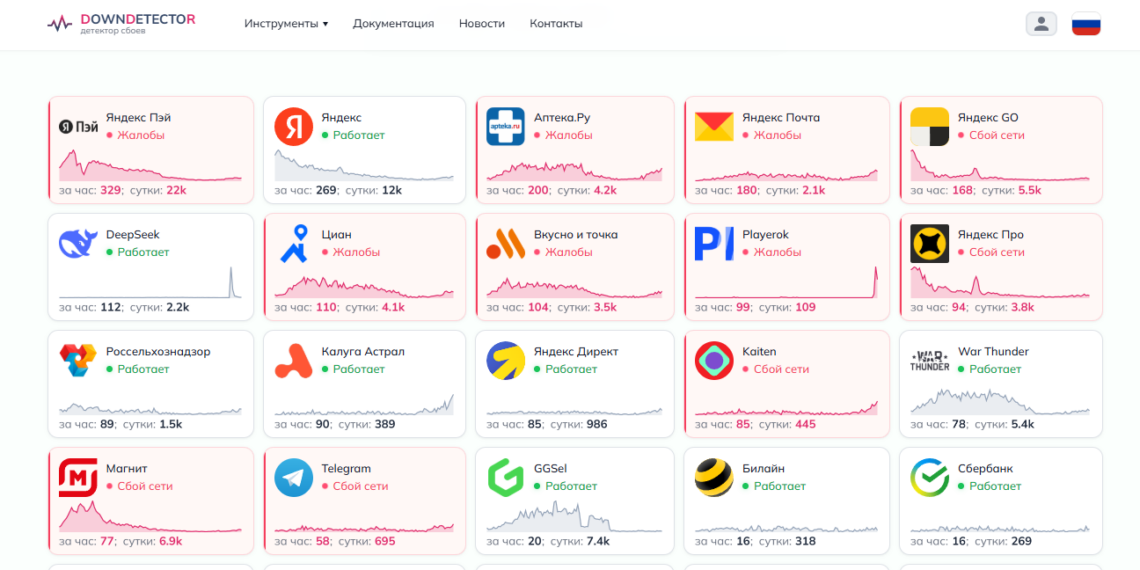1140x570 pixels.
Task: Click the Вкусно и точка logo
Action: [x=505, y=244]
